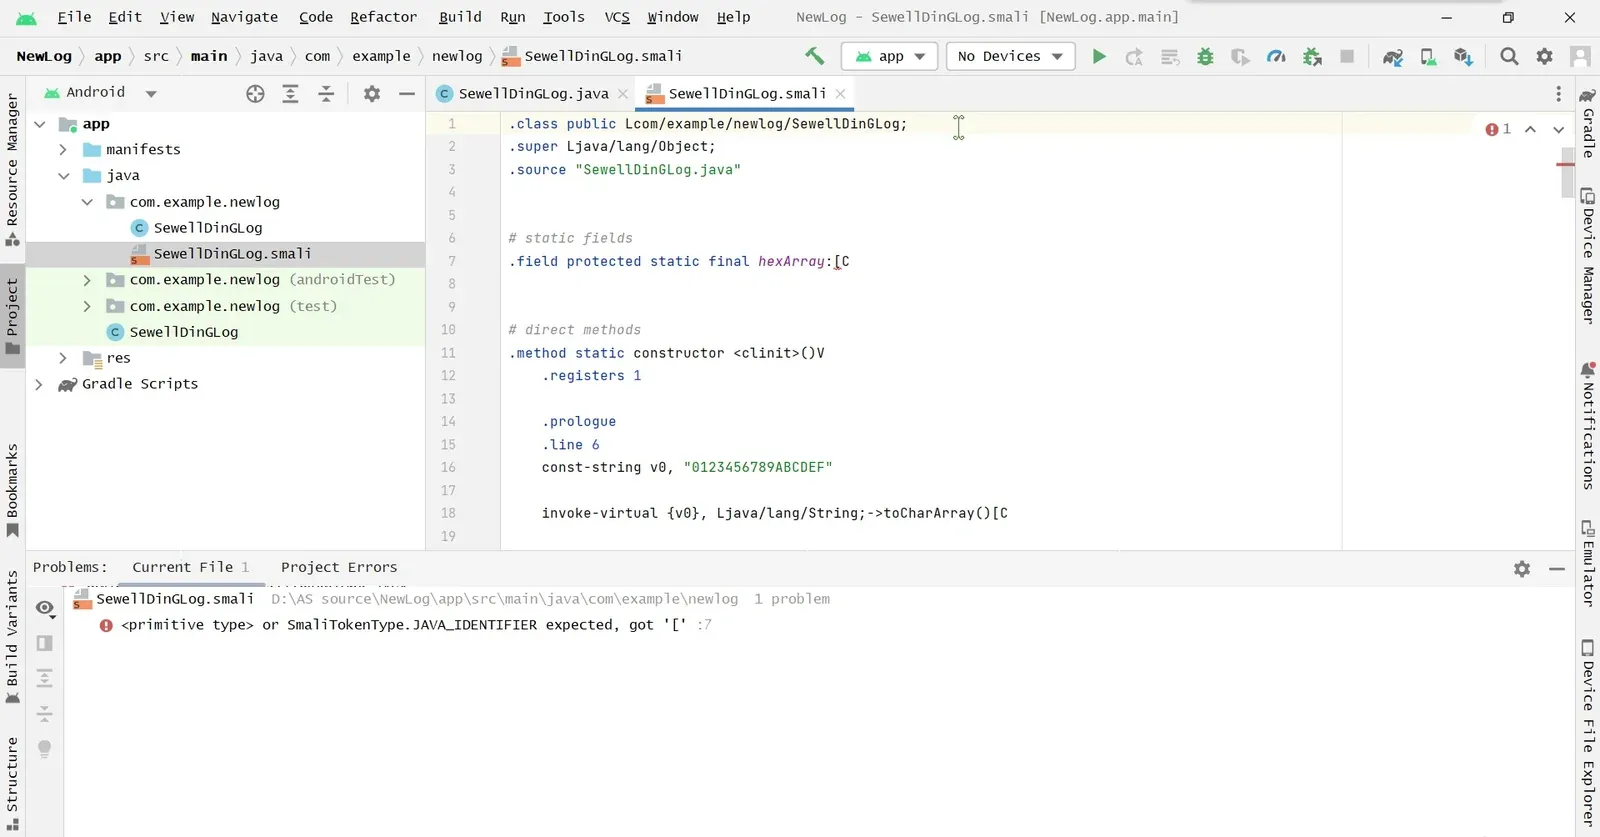
Task: Select opened file target icon in Project panel
Action: click(255, 93)
